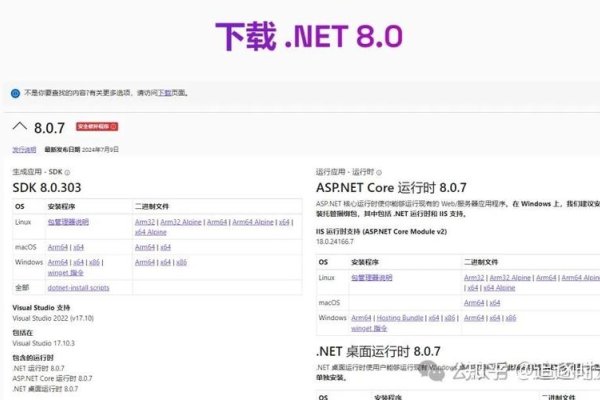
Task: Download SDK Windows Arm64 binary
Action: tap(145, 262)
